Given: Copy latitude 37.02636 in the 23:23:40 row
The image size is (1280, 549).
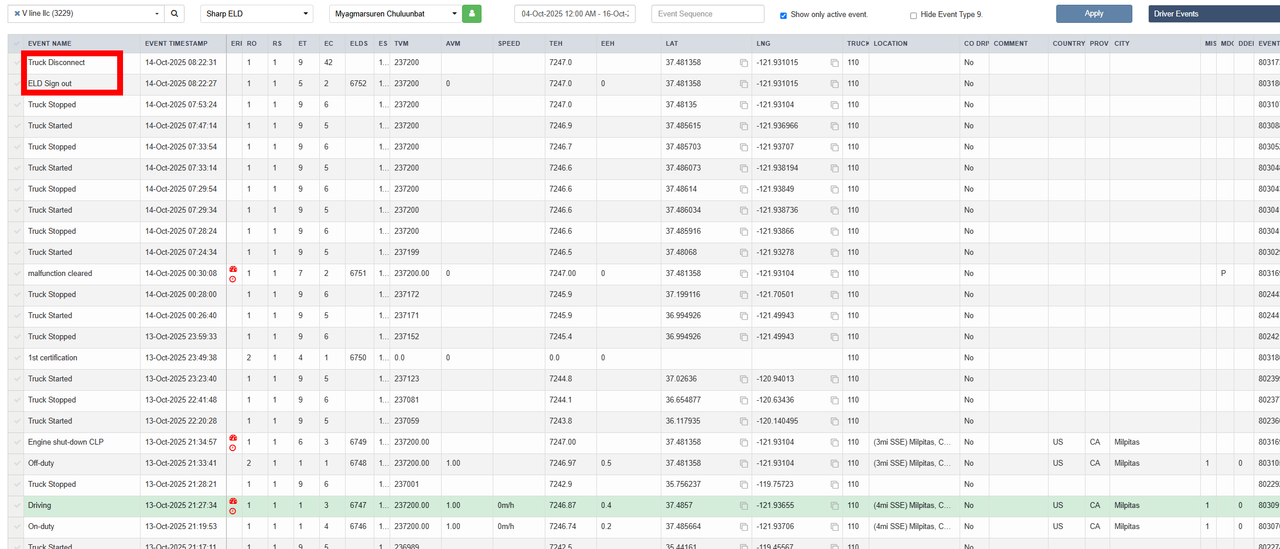Looking at the screenshot, I should [744, 379].
